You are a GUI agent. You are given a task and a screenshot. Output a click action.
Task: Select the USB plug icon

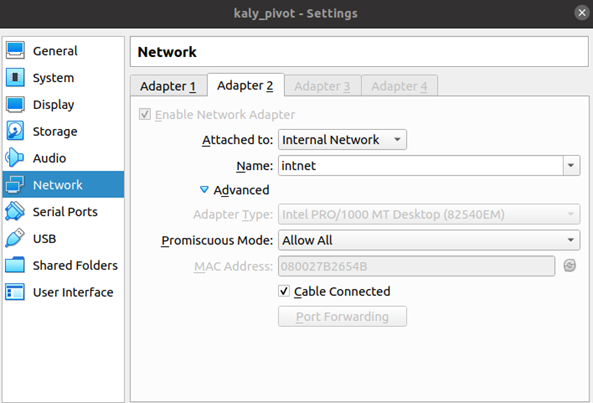tap(15, 239)
